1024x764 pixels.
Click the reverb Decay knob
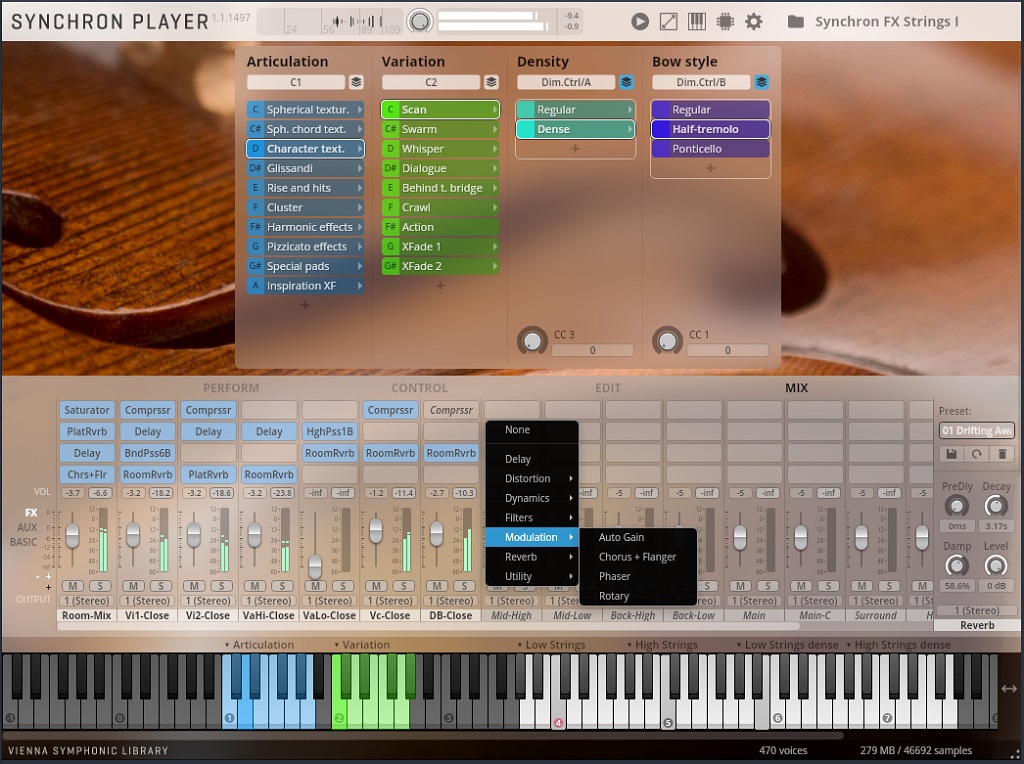(995, 506)
